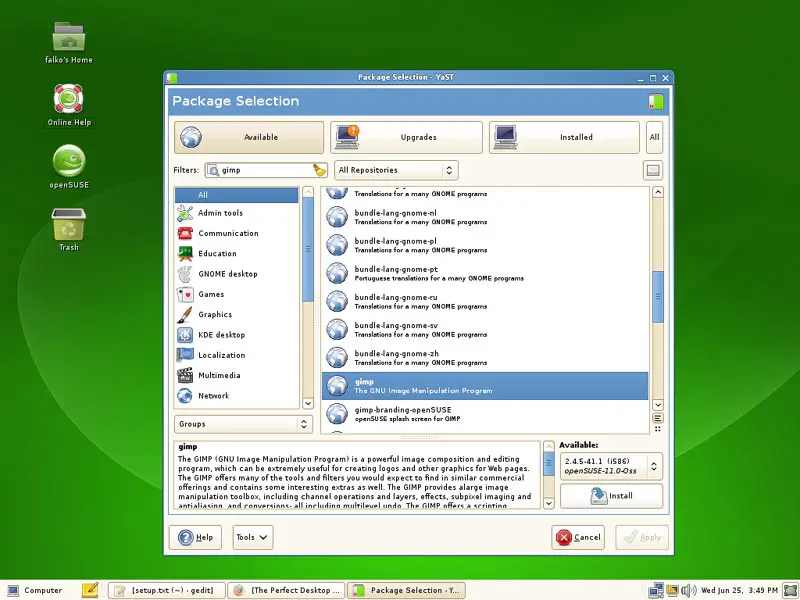800x600 pixels.
Task: Select the All category row
Action: [x=237, y=195]
